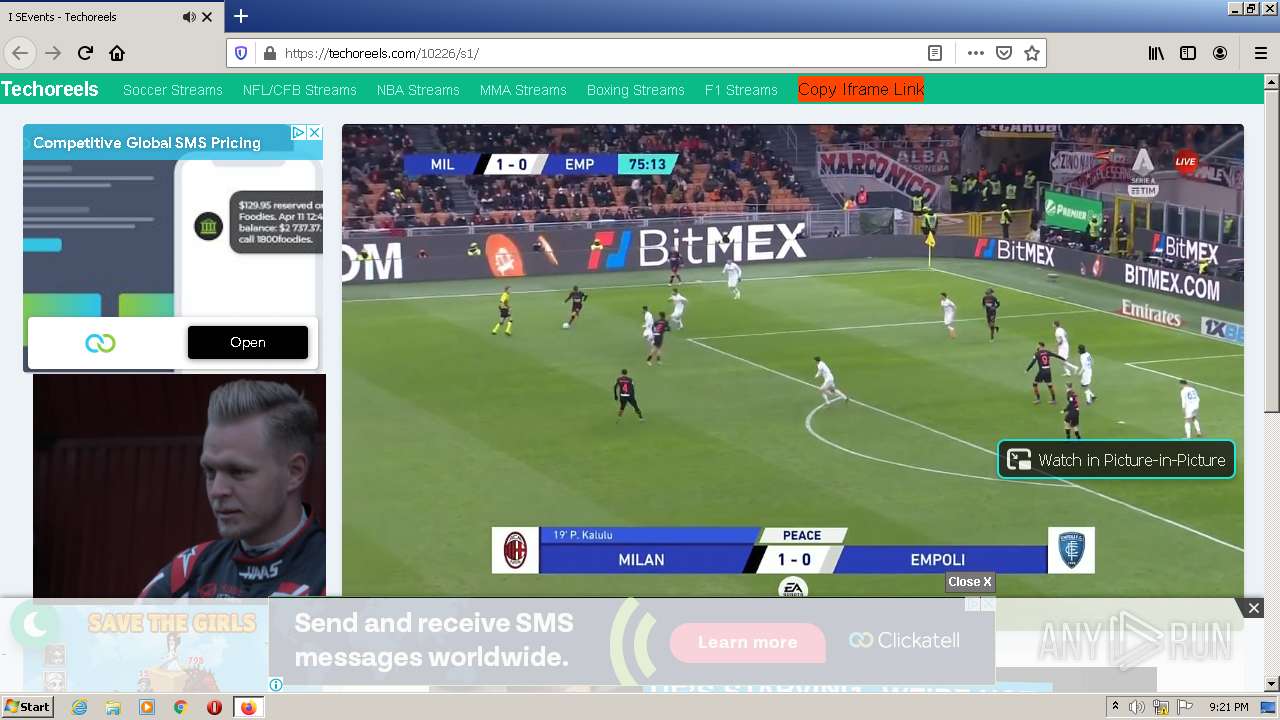
Task: Close the SEvents Techoreels tab
Action: pyautogui.click(x=207, y=17)
